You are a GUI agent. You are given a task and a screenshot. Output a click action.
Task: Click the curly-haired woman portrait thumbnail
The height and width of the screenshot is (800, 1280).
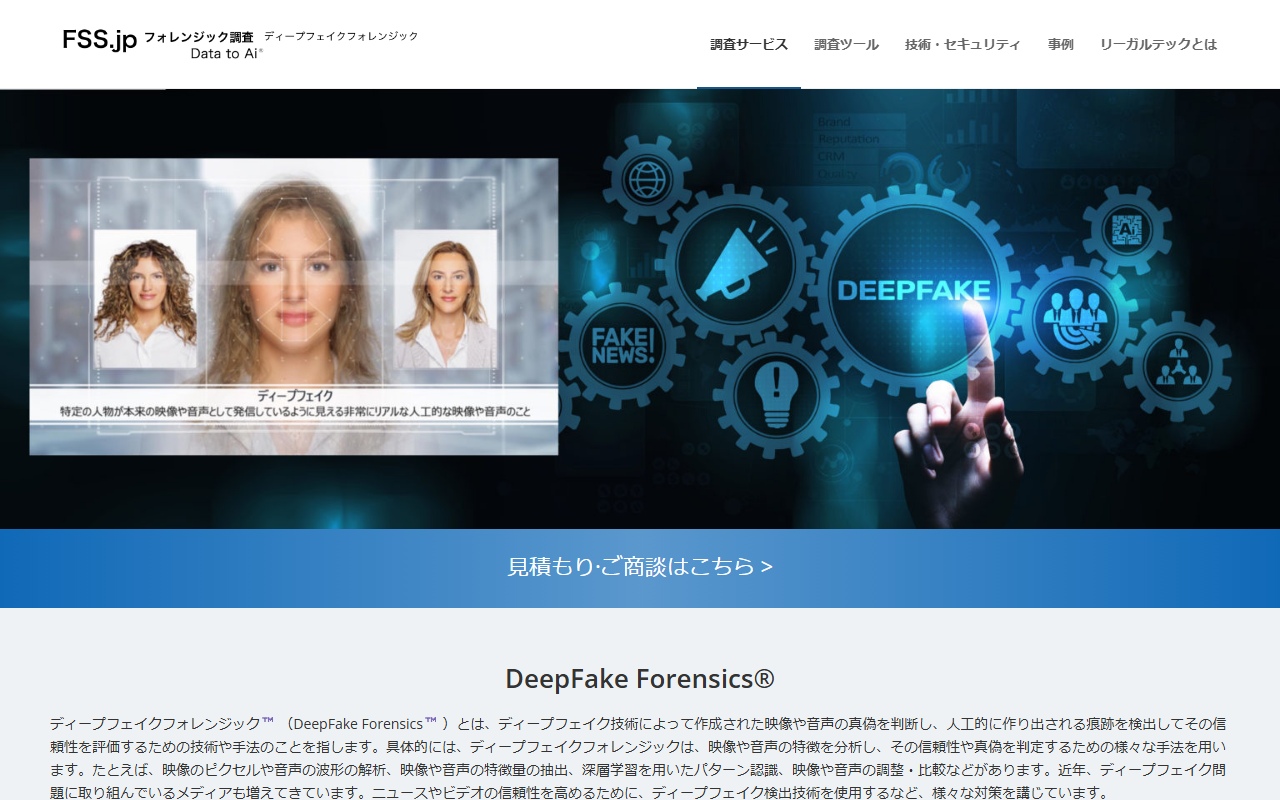point(145,299)
